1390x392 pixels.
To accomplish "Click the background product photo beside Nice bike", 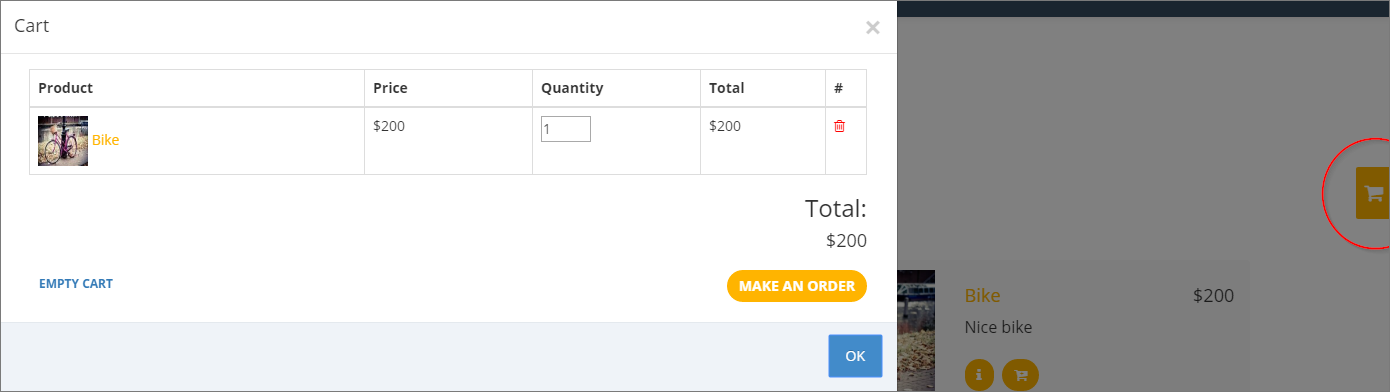I will tap(916, 331).
